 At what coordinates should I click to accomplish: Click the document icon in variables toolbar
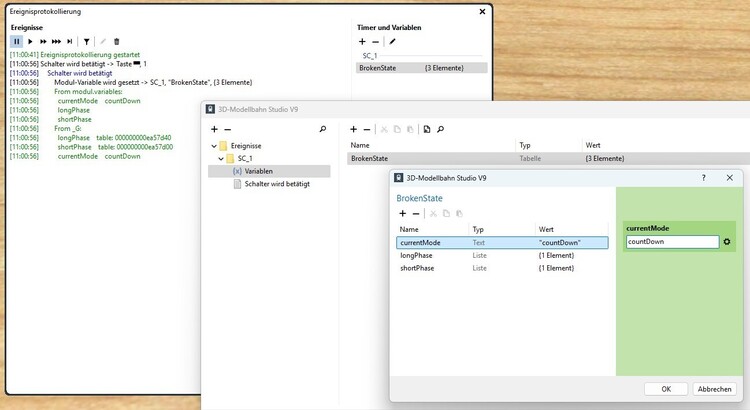pyautogui.click(x=427, y=129)
